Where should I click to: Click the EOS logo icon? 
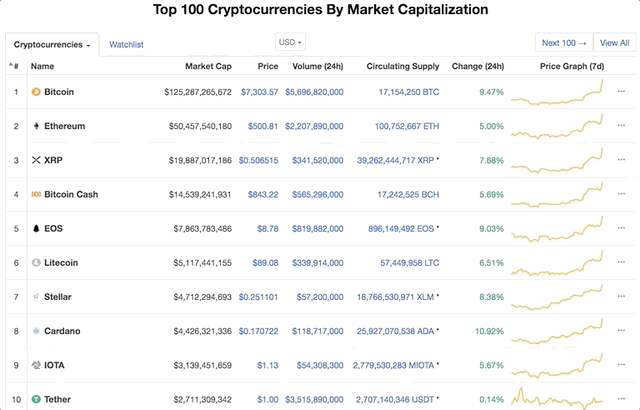(x=36, y=228)
